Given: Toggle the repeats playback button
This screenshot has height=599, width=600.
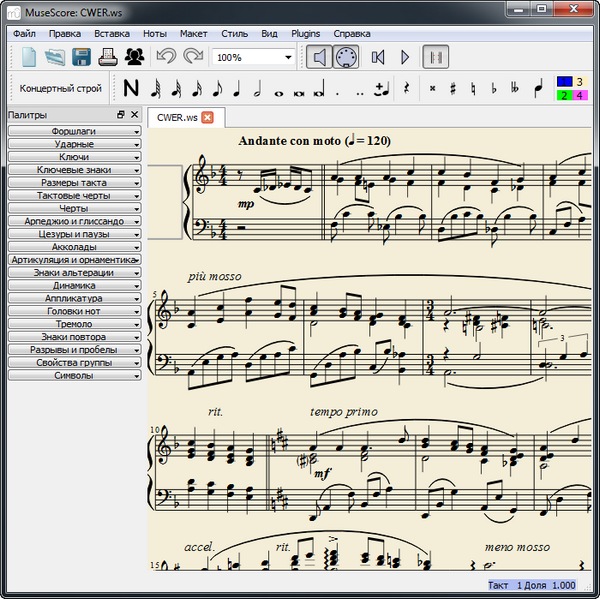Looking at the screenshot, I should click(x=435, y=57).
